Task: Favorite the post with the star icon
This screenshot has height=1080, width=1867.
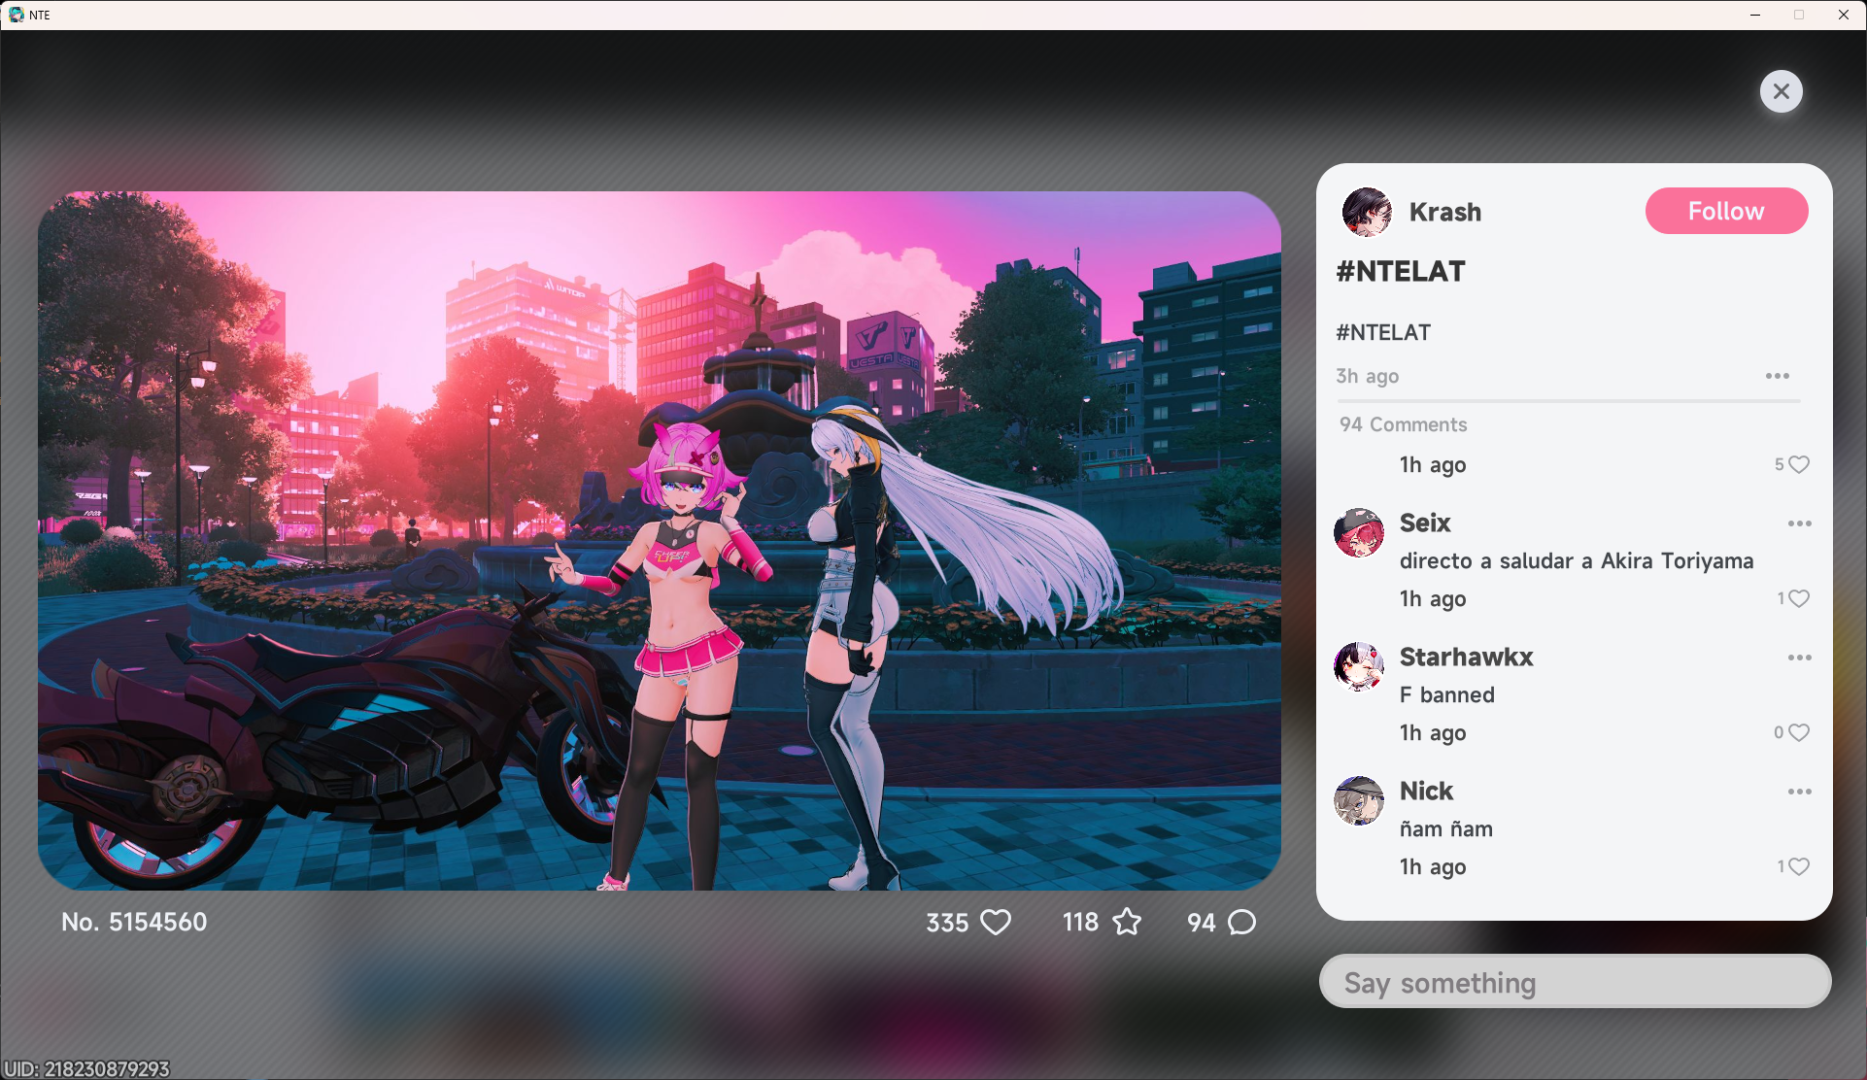Action: 1127,922
